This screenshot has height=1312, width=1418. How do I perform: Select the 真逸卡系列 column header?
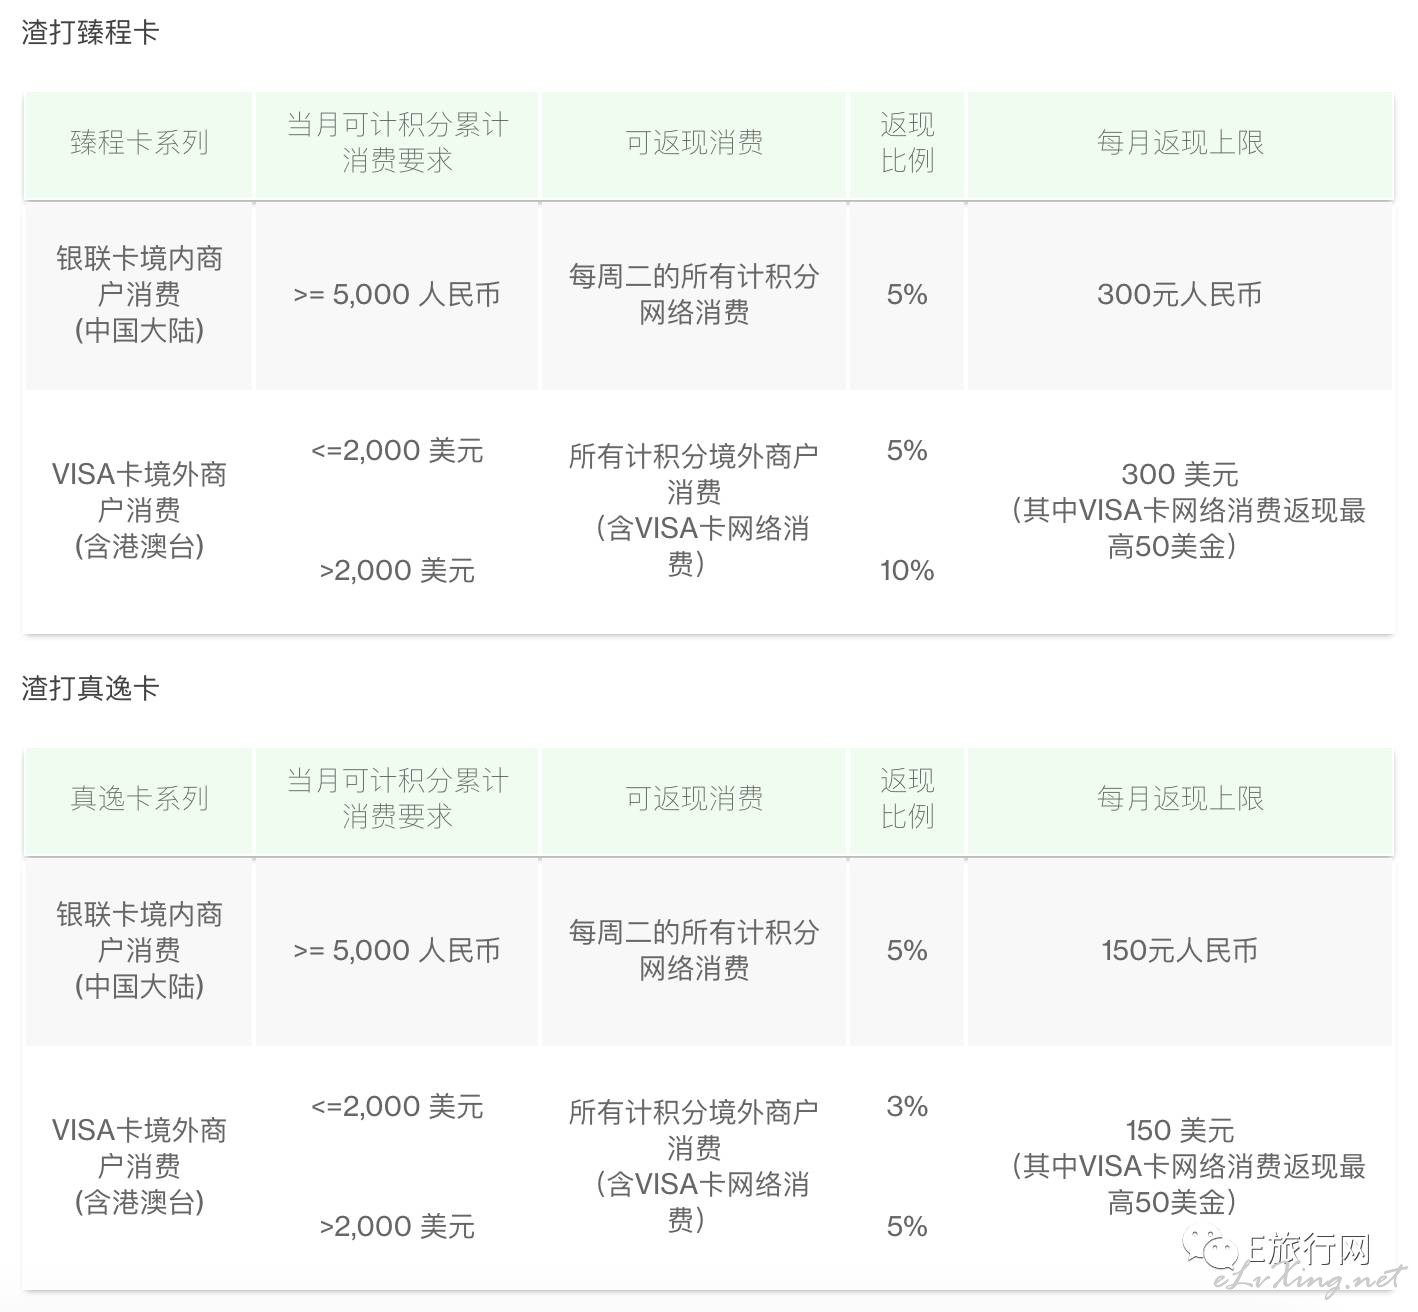coord(139,799)
